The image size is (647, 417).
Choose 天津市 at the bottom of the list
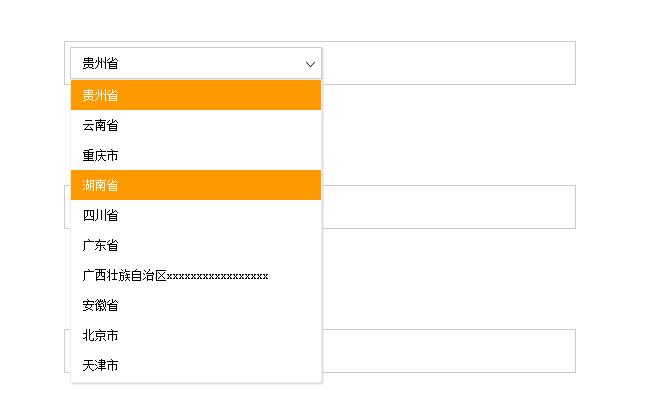coord(196,365)
